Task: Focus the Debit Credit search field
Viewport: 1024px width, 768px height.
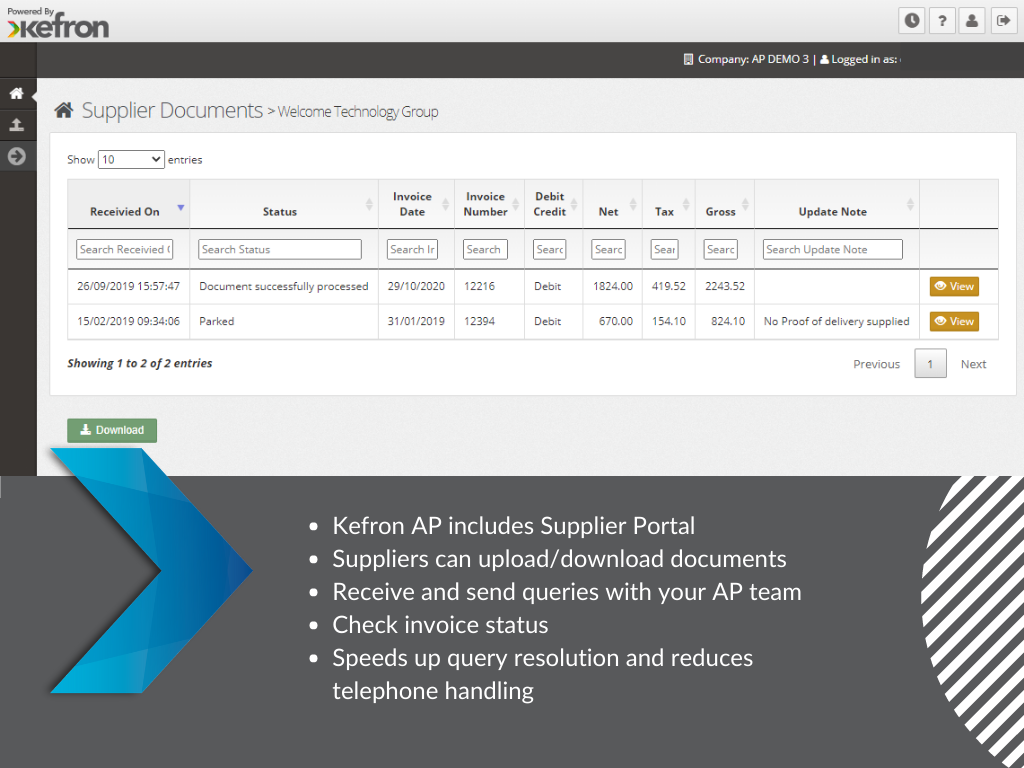Action: pos(550,249)
